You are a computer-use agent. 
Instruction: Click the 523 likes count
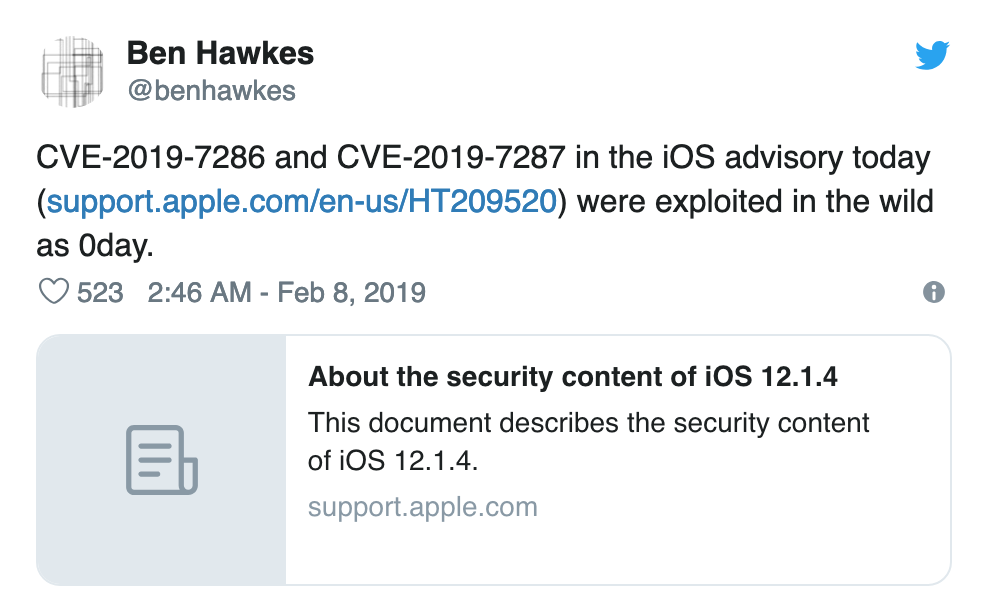[x=100, y=292]
